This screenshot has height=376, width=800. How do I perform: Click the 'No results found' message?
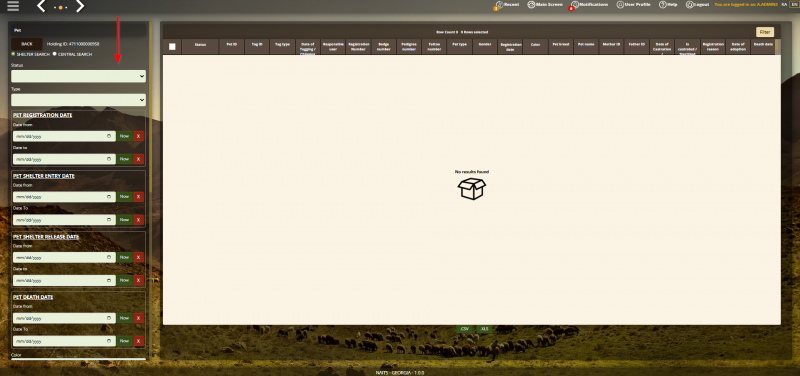472,172
